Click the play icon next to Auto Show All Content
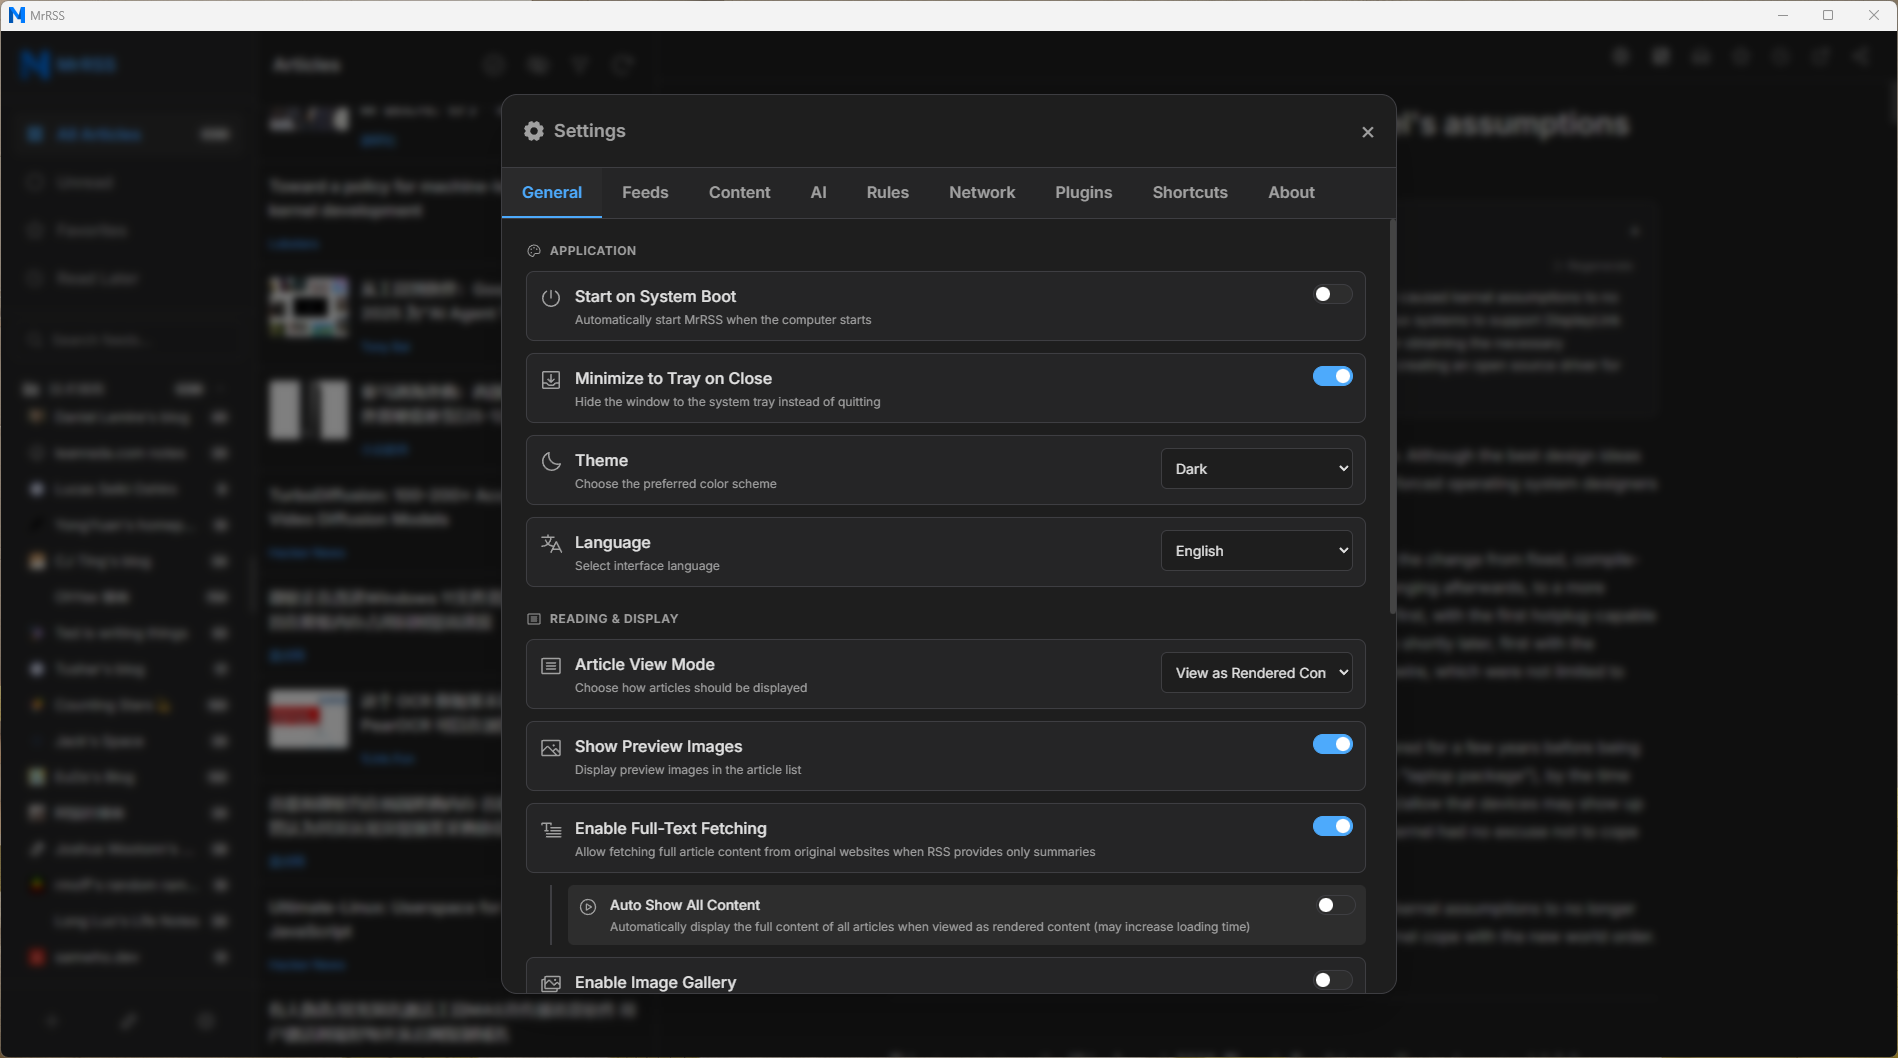 [x=588, y=906]
